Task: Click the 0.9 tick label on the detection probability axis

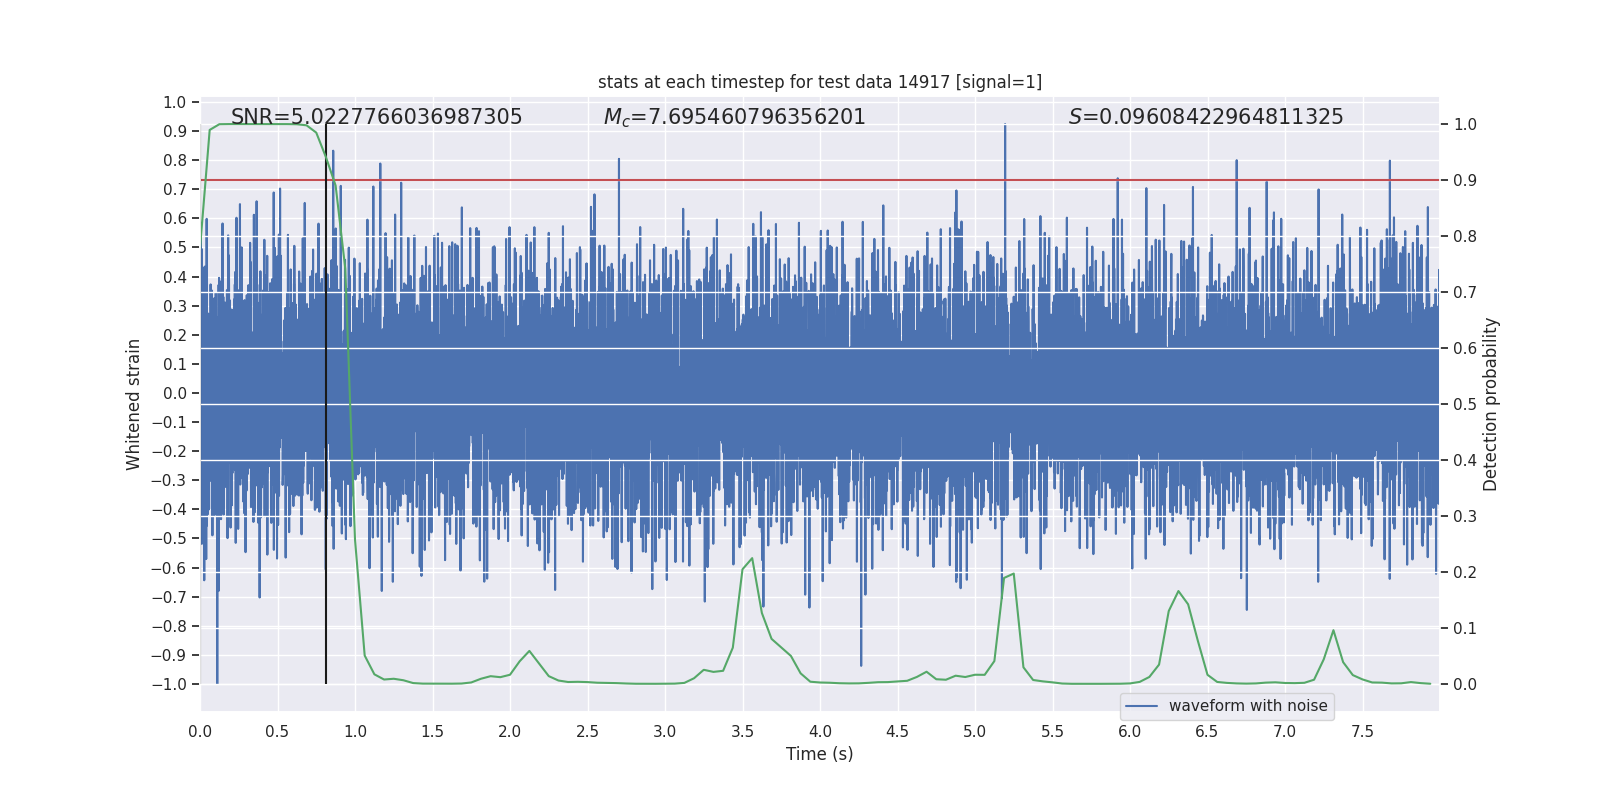Action: [x=1464, y=180]
